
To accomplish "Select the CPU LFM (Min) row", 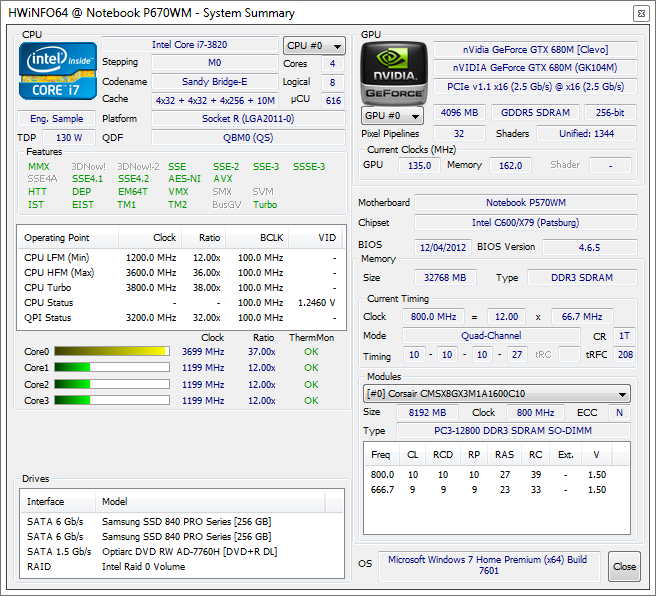I will 182,258.
